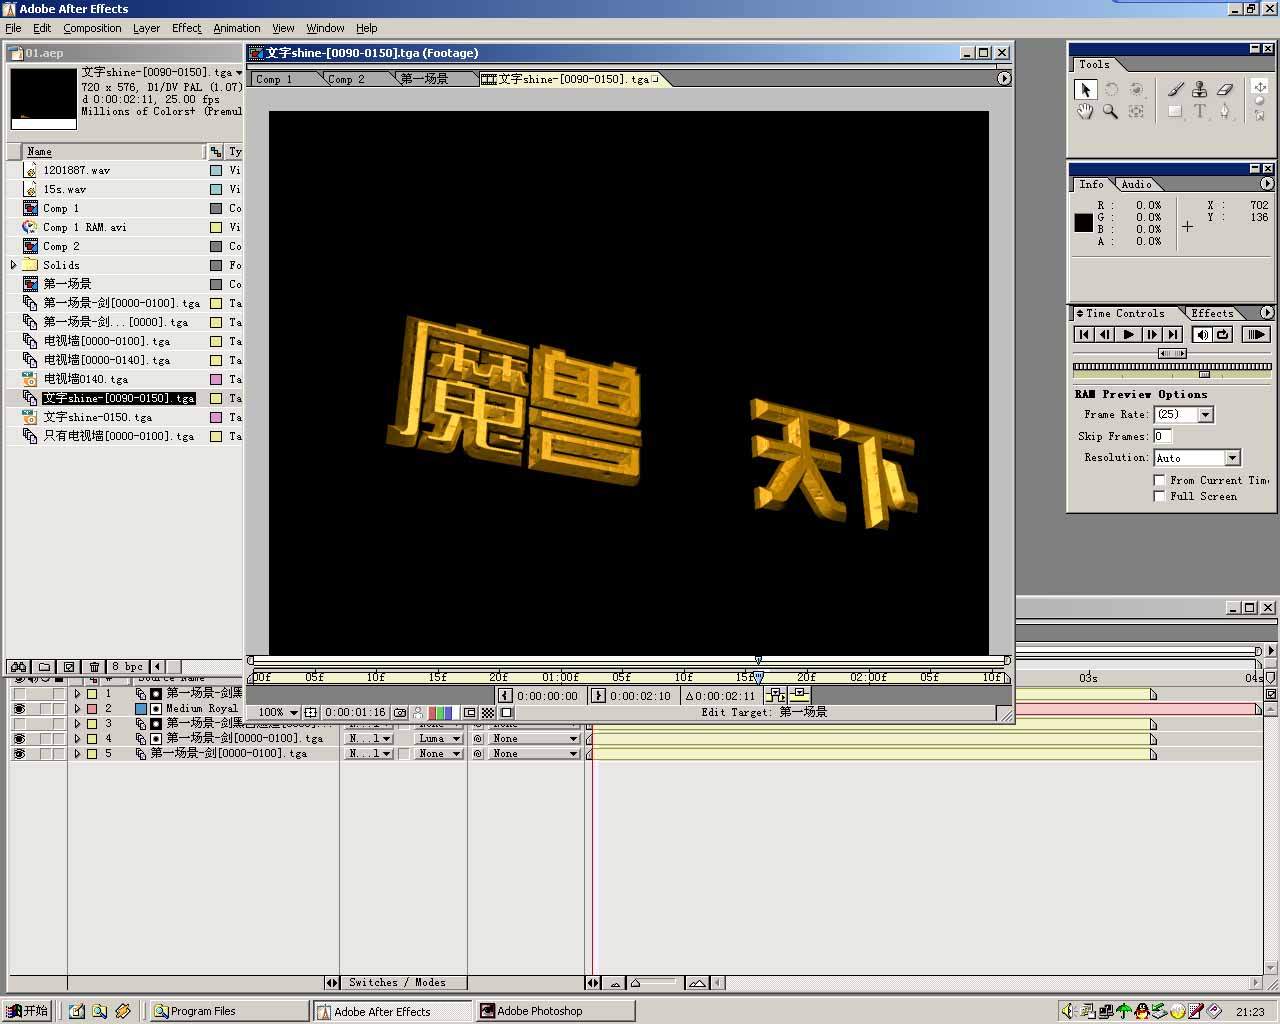The height and width of the screenshot is (1024, 1280).
Task: Open the Composition menu
Action: (x=92, y=28)
